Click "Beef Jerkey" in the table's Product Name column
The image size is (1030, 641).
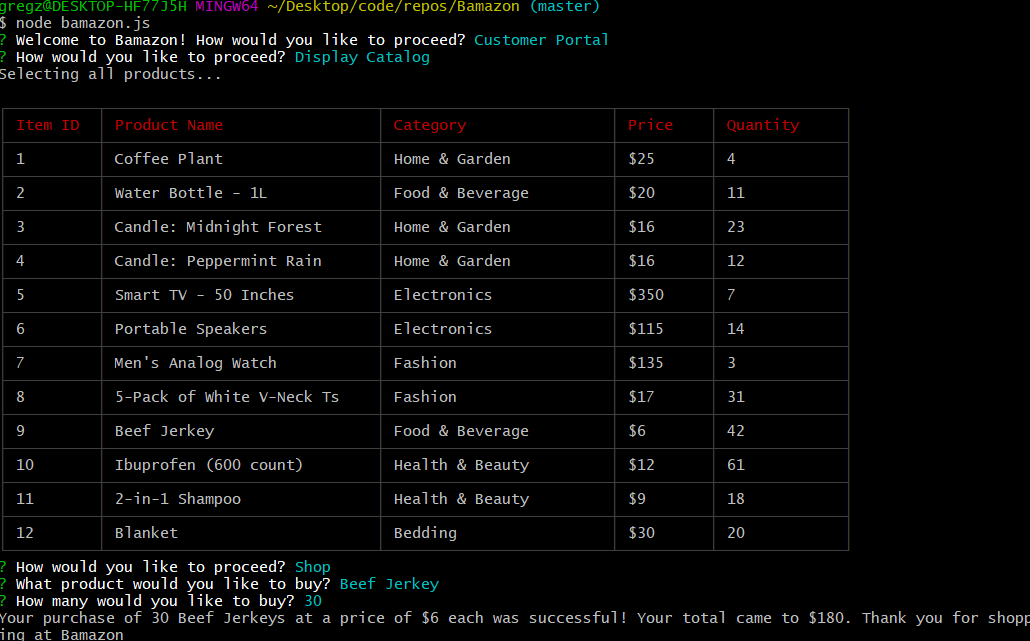click(x=164, y=431)
